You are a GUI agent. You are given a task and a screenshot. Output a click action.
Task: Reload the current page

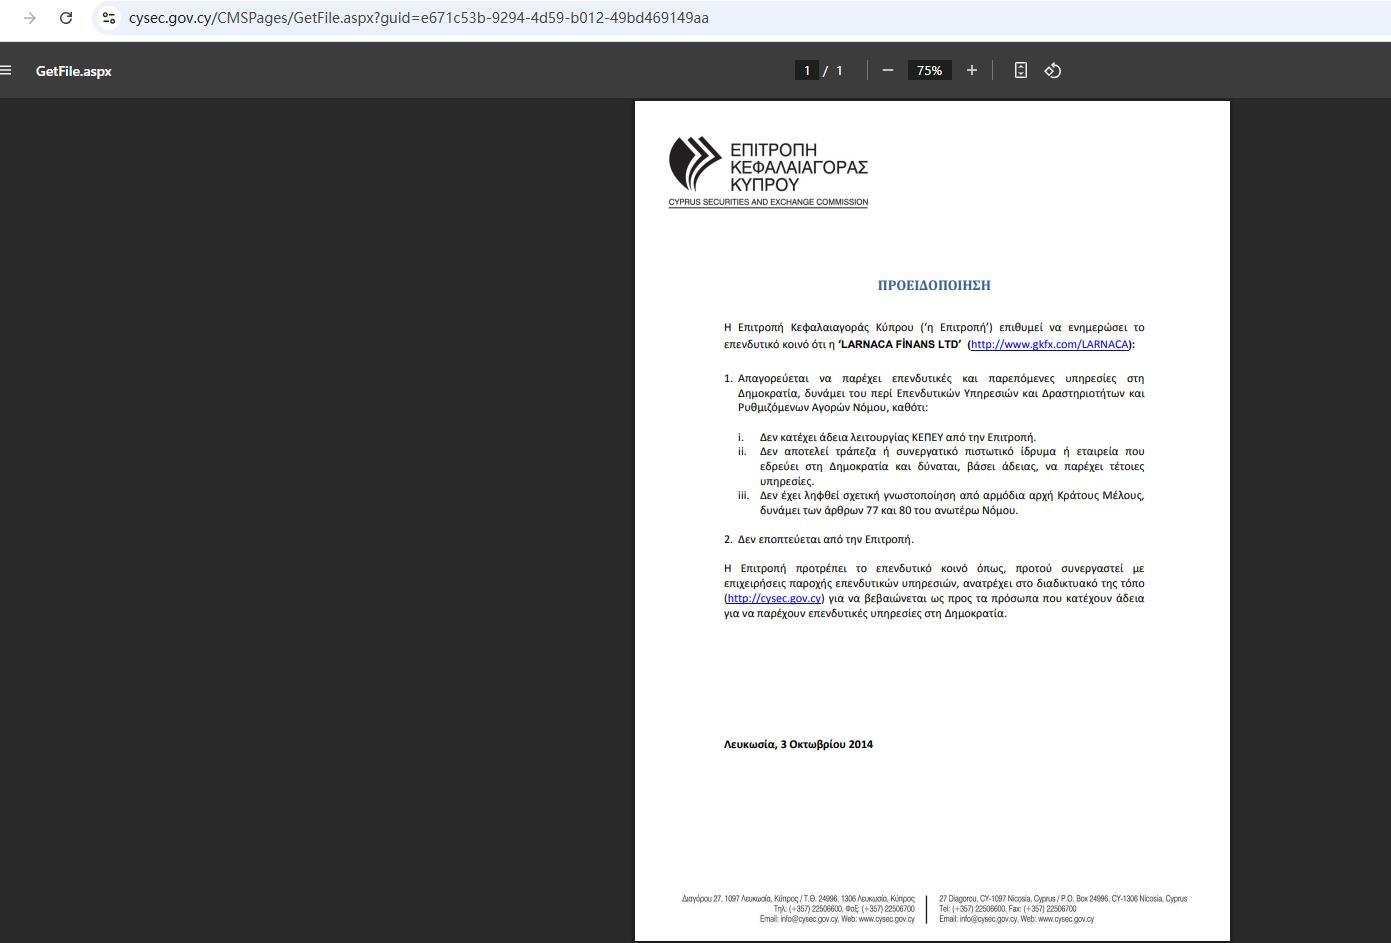coord(66,18)
